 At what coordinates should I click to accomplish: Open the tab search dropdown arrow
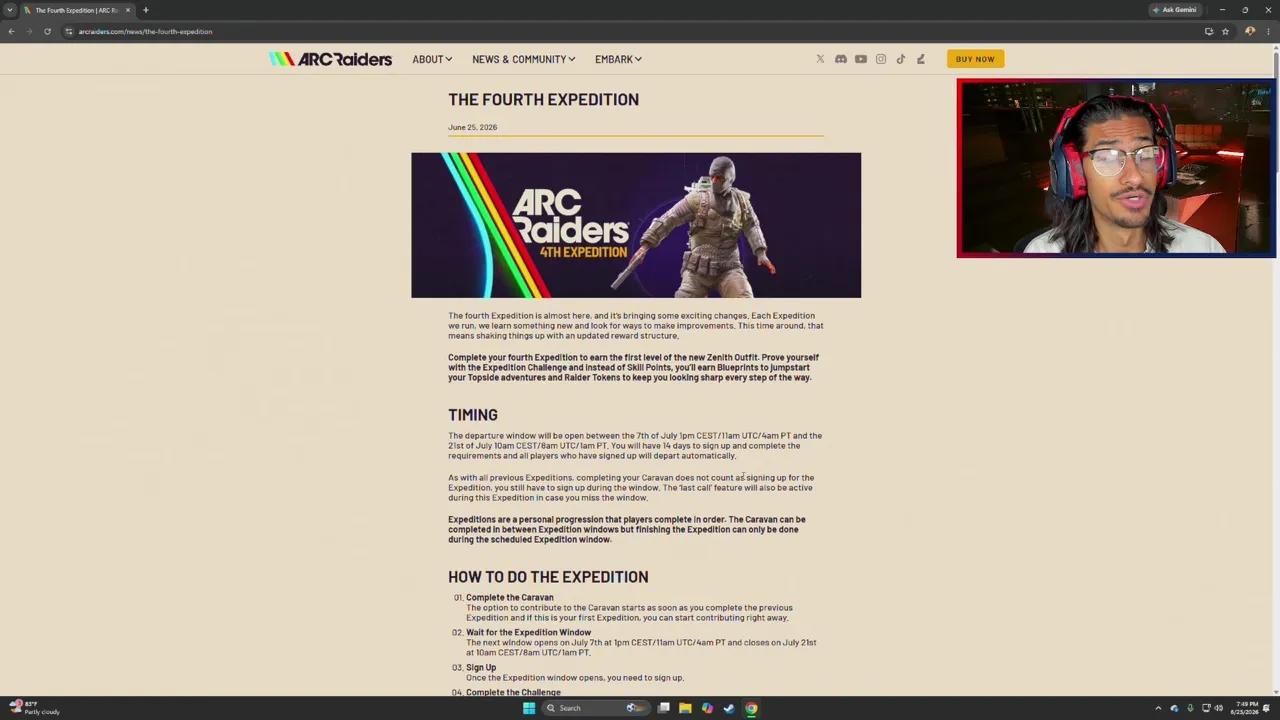10,10
